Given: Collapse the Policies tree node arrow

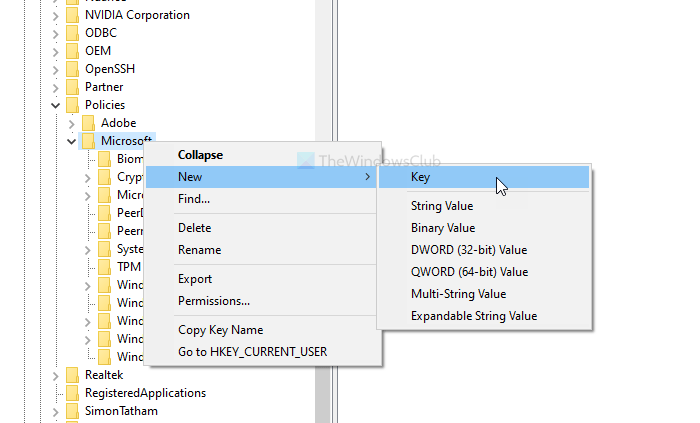Looking at the screenshot, I should tap(55, 105).
